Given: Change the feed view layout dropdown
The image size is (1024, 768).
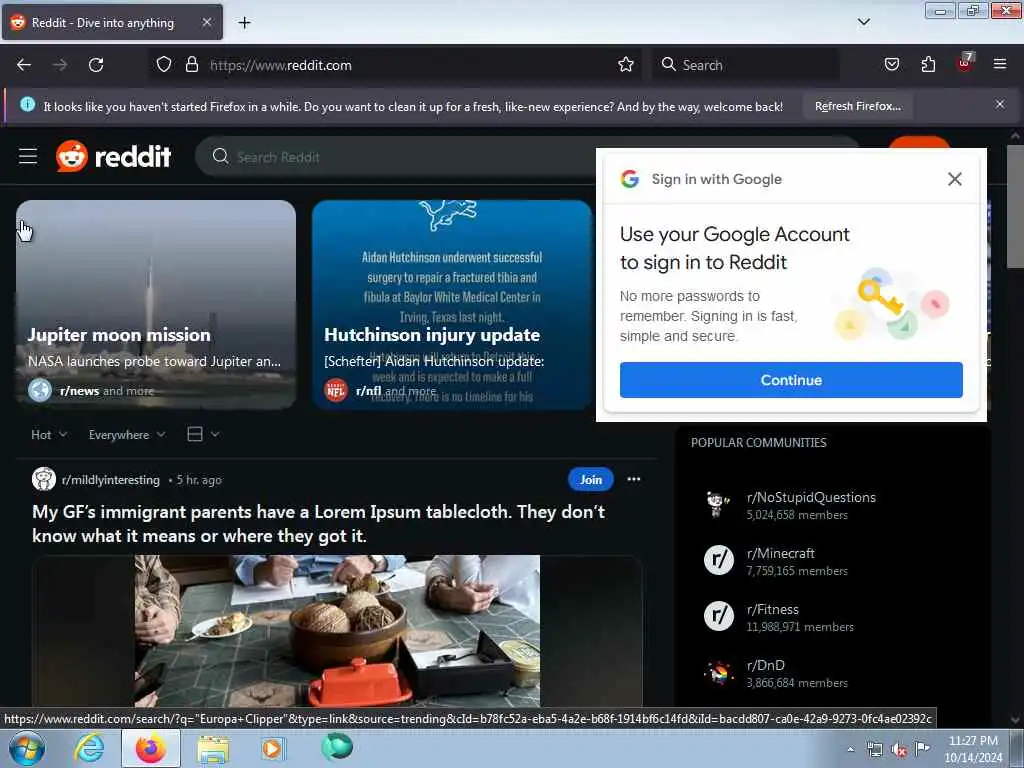Looking at the screenshot, I should click(203, 434).
